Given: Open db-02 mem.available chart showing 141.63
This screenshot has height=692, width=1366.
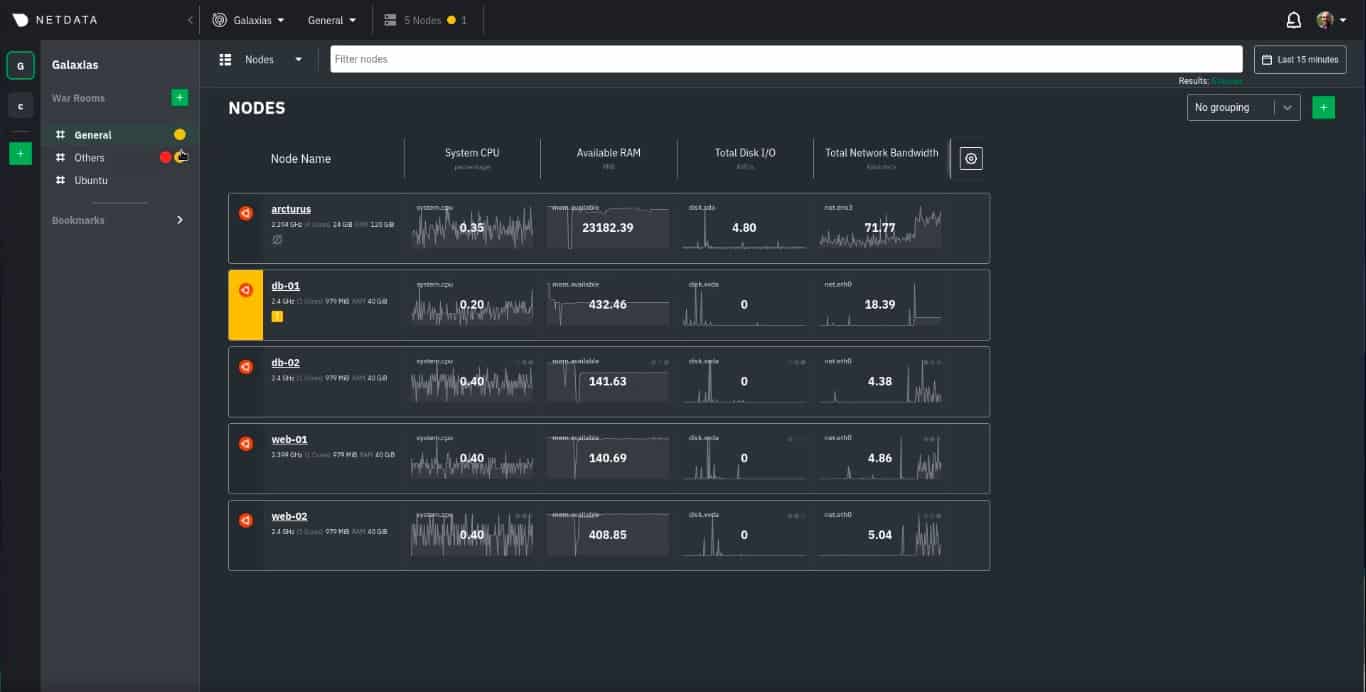Looking at the screenshot, I should tap(608, 381).
